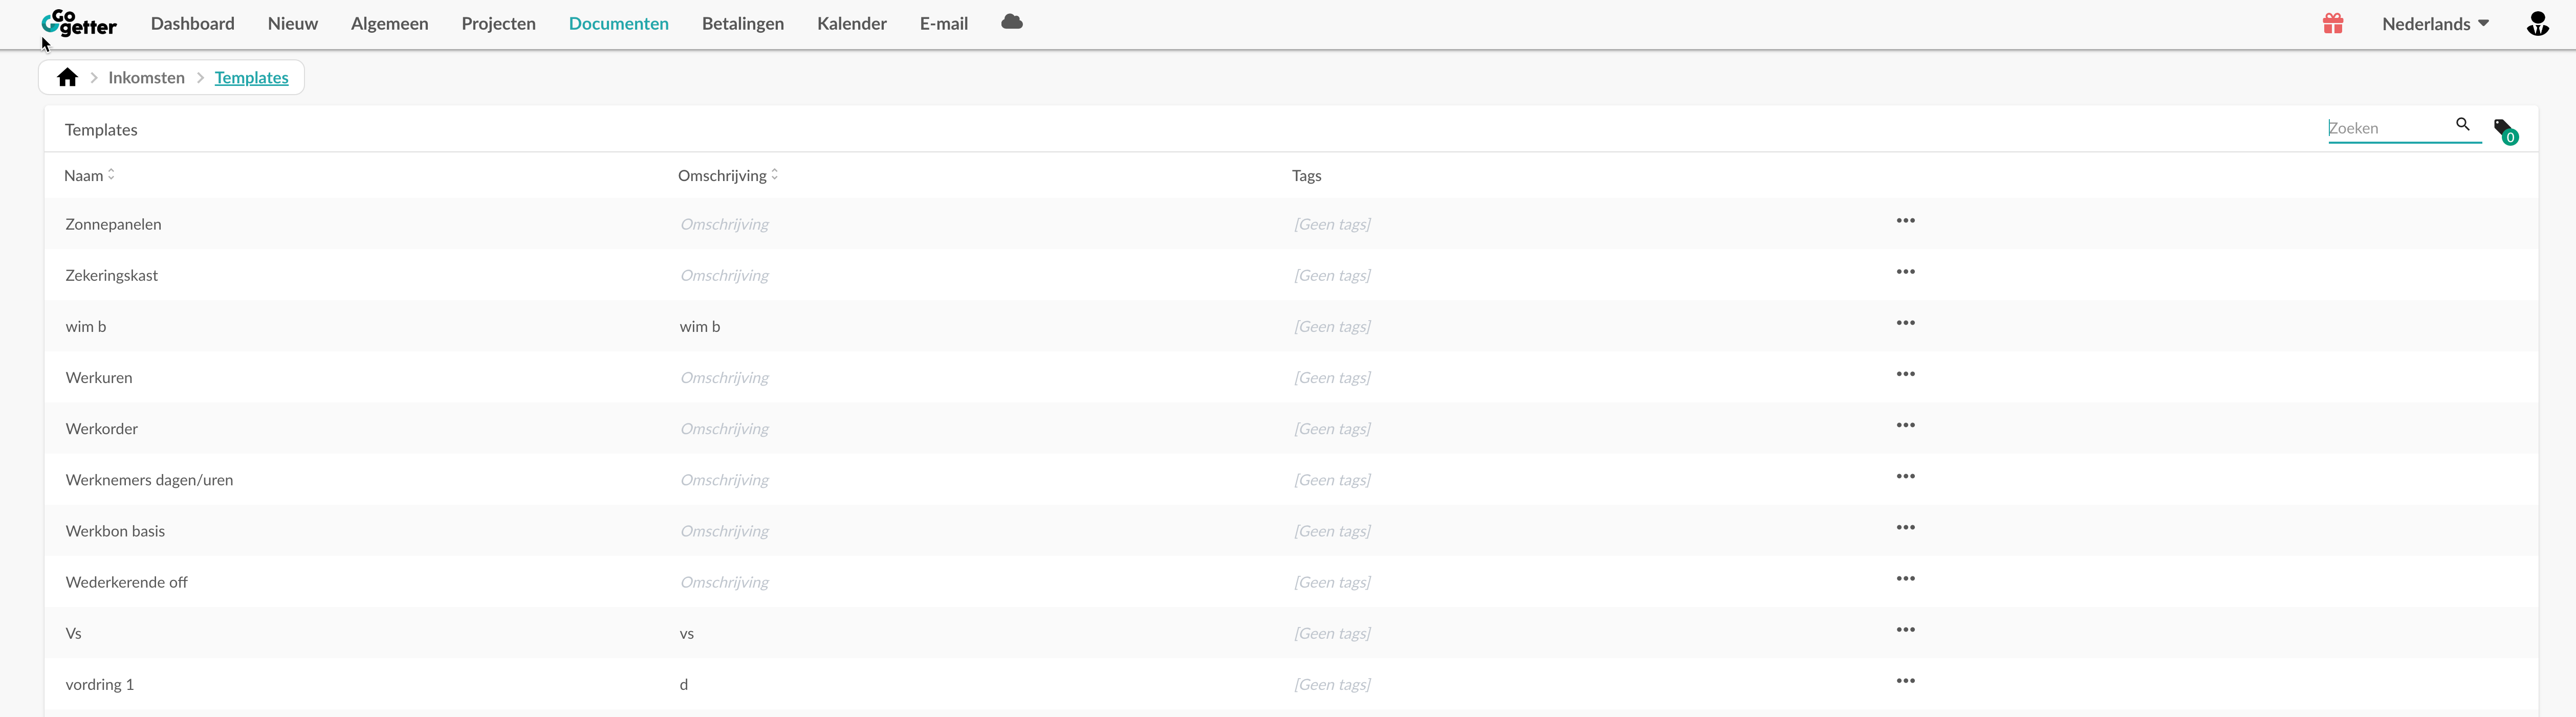Open three-dot menu for vordring 1
2576x717 pixels.
(x=1905, y=681)
